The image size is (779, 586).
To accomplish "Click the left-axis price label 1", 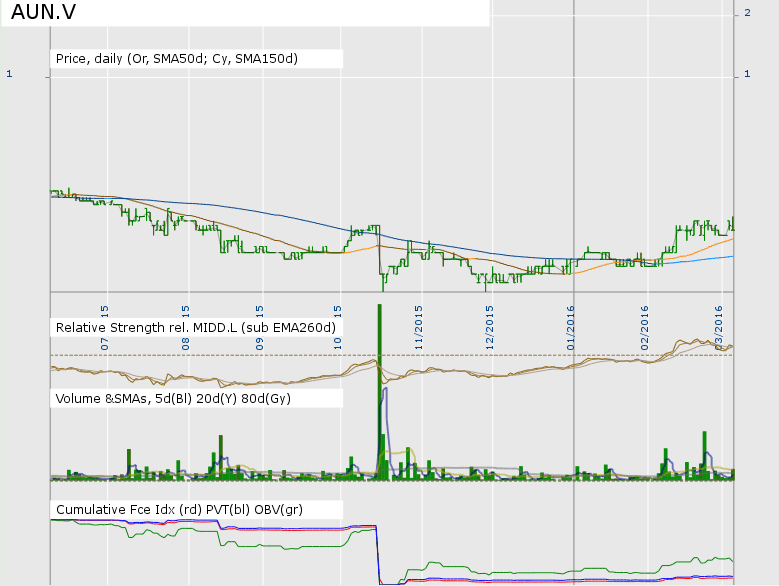I will [9, 74].
